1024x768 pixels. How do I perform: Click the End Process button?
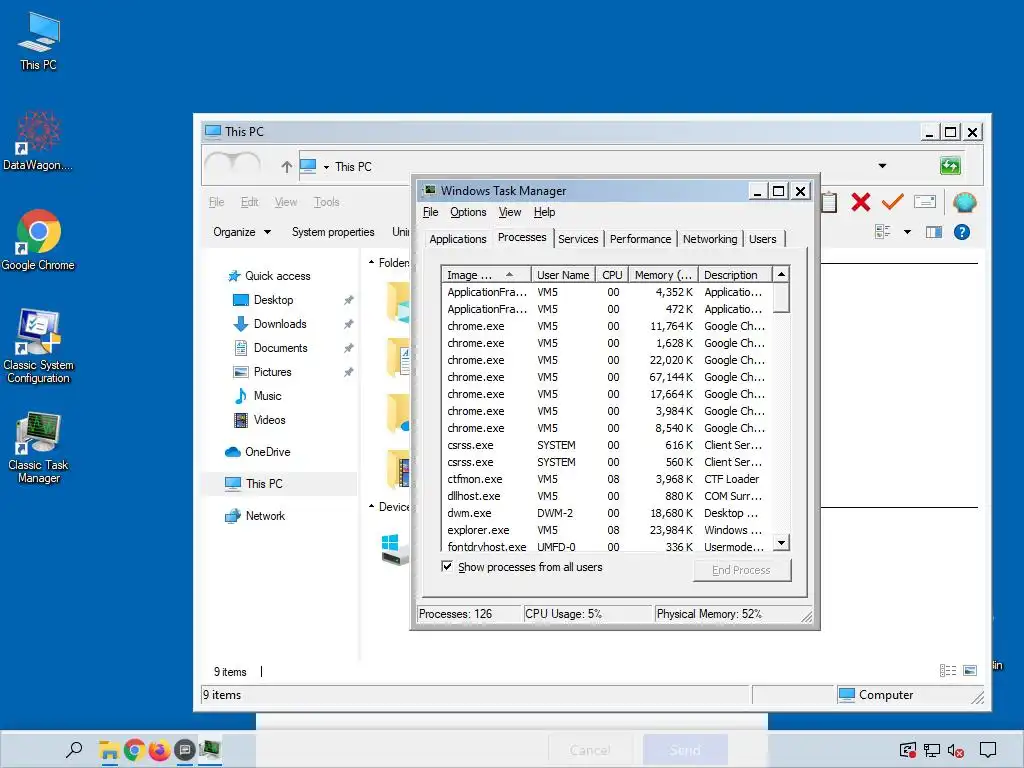[x=741, y=570]
